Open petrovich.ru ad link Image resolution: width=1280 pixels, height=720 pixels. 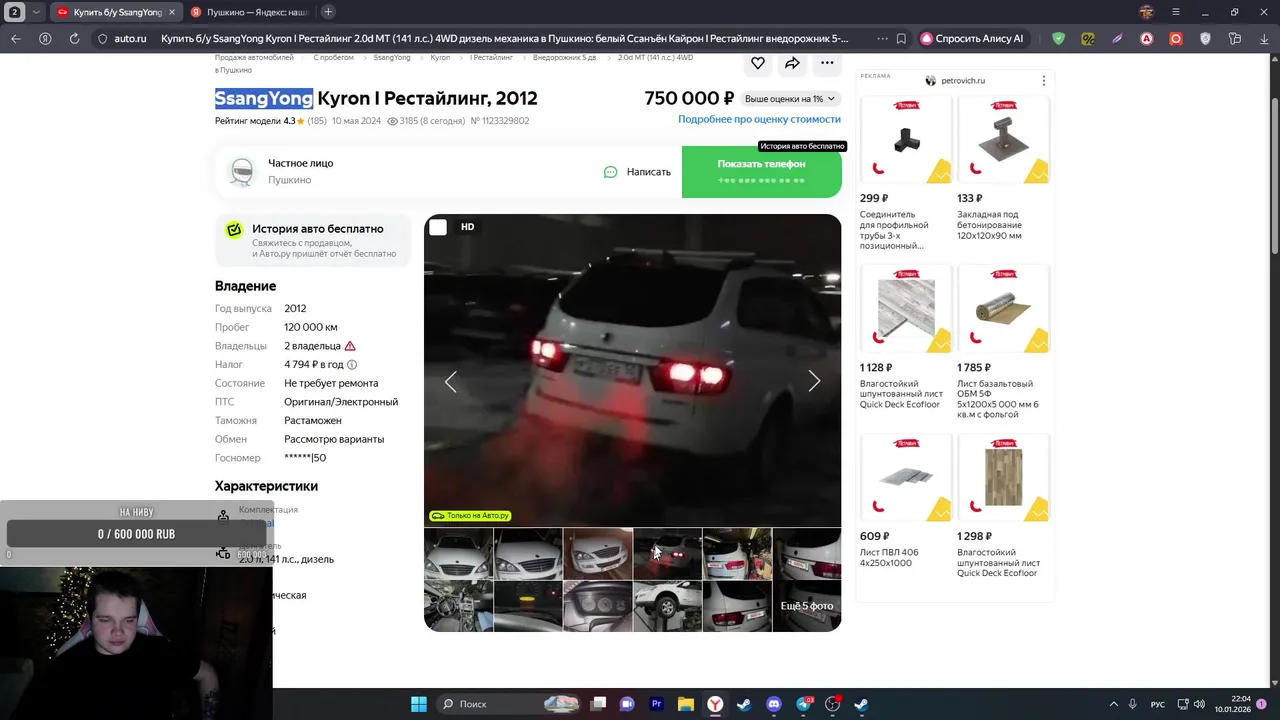[963, 81]
